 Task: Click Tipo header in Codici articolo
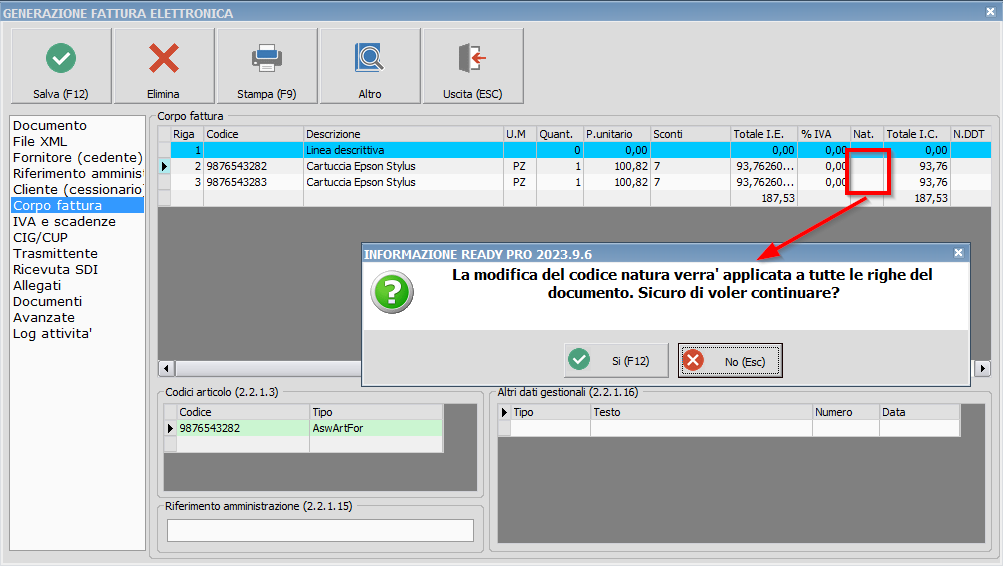click(376, 412)
